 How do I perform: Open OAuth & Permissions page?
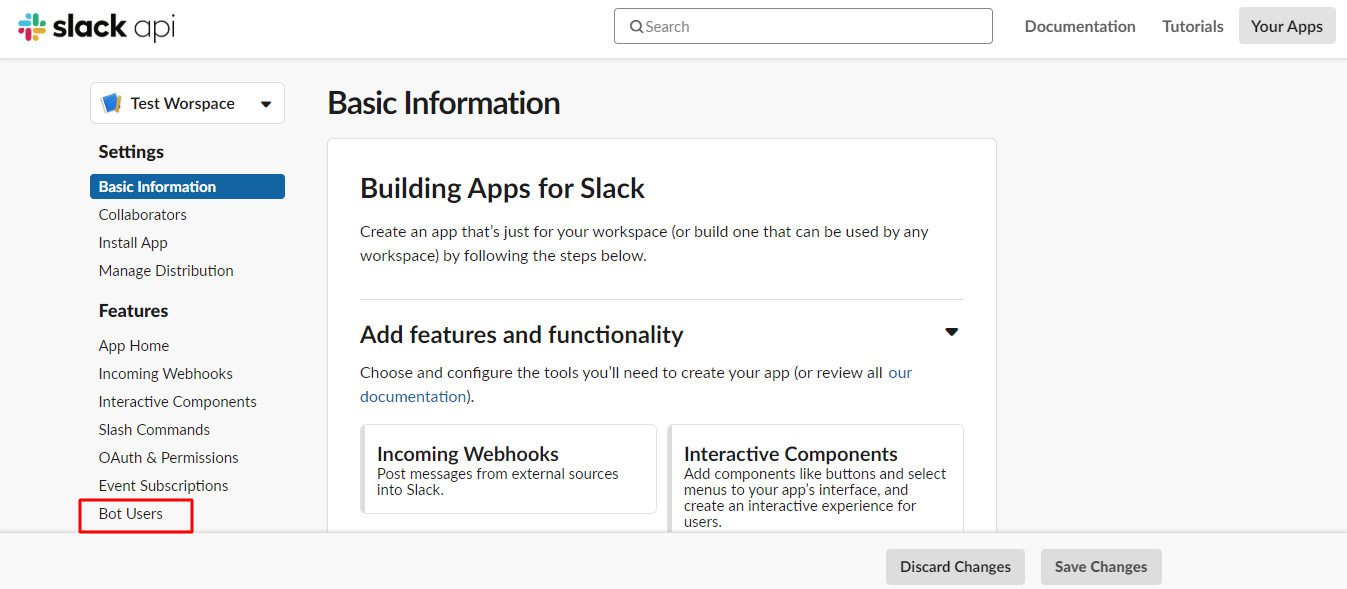[168, 458]
